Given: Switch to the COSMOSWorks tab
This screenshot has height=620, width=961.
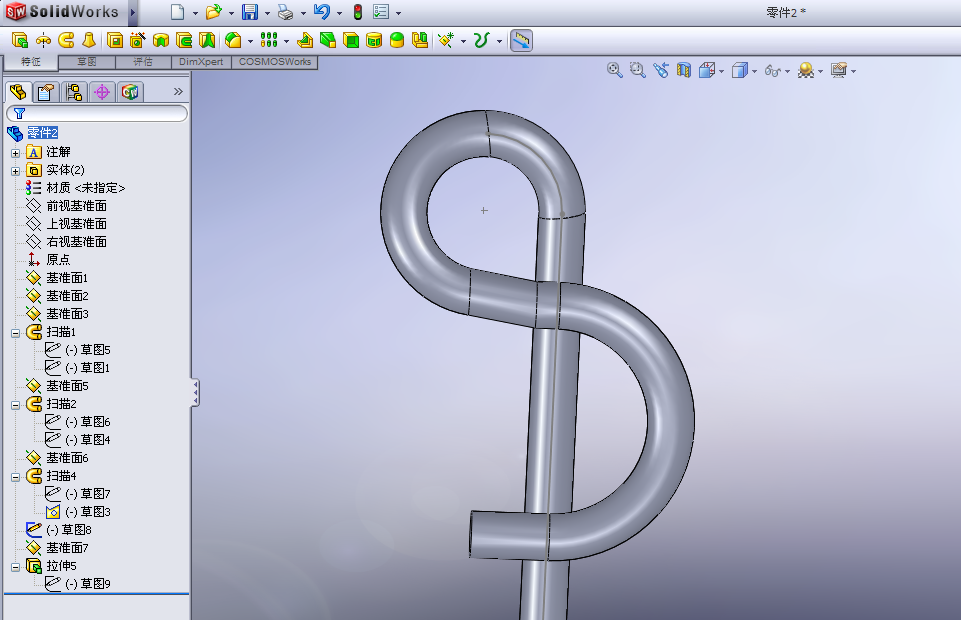Looking at the screenshot, I should [275, 62].
